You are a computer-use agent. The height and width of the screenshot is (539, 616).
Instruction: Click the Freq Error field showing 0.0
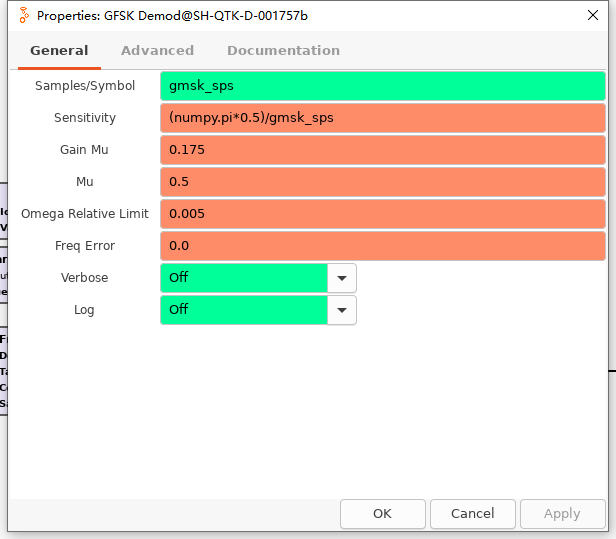point(383,246)
